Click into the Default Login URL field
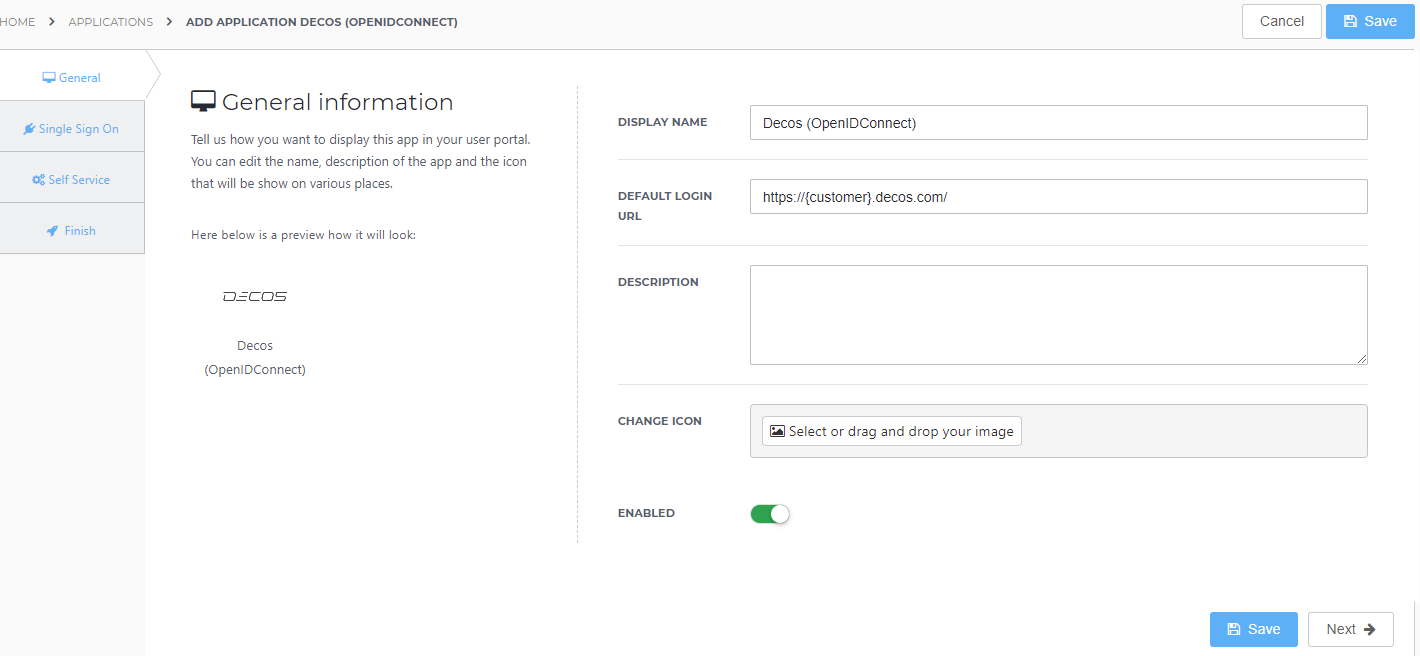 click(1058, 197)
